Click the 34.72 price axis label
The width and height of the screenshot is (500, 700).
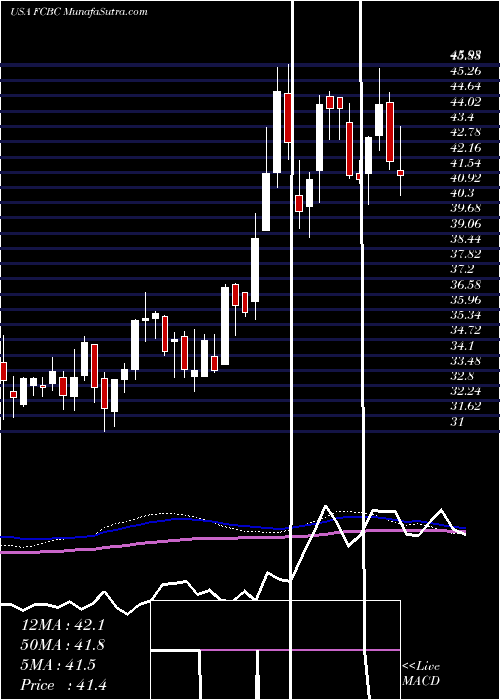coord(466,330)
